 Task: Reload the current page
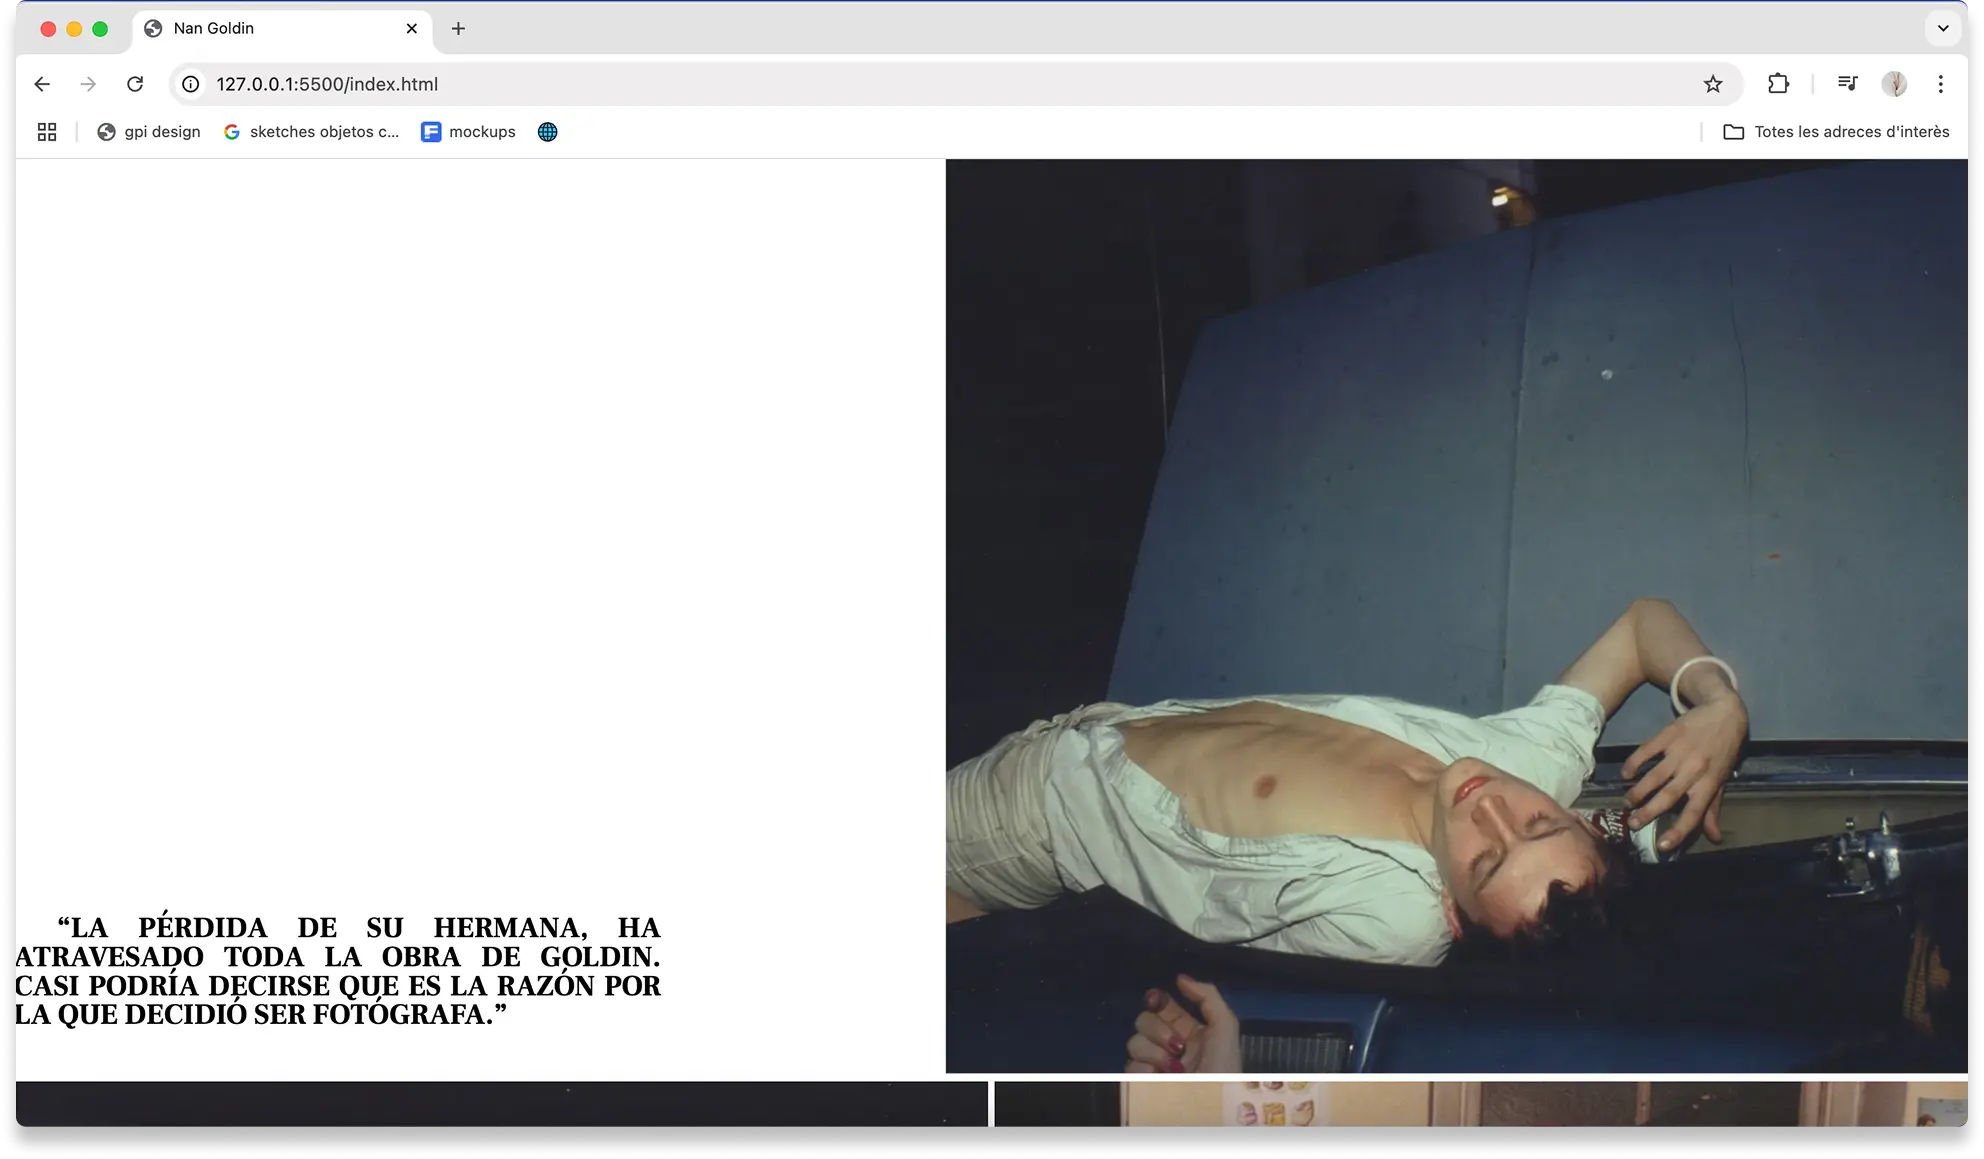(135, 84)
